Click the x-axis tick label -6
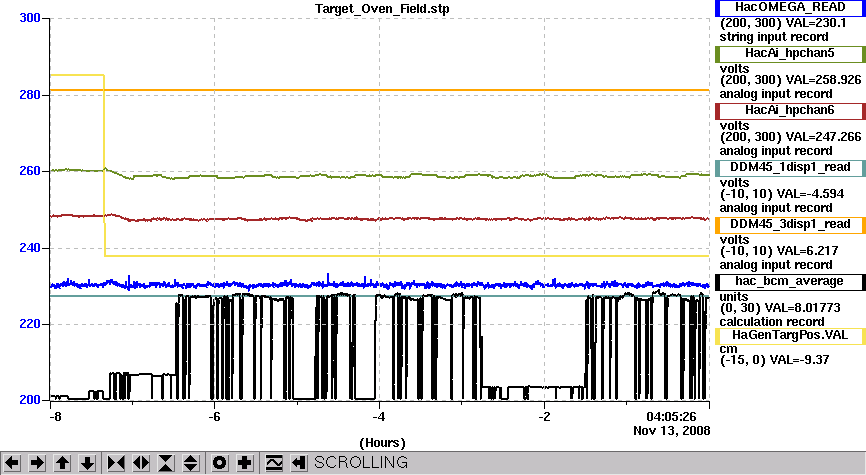 pos(214,416)
